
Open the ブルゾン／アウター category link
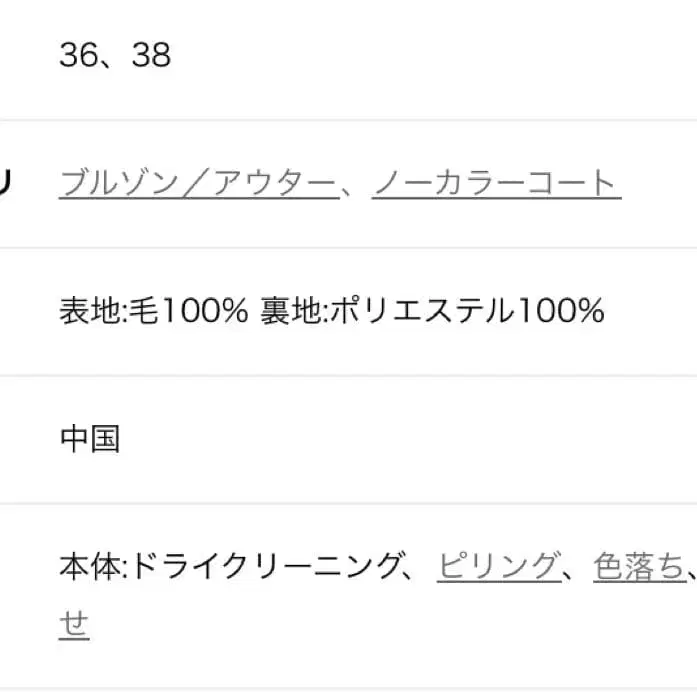(198, 184)
